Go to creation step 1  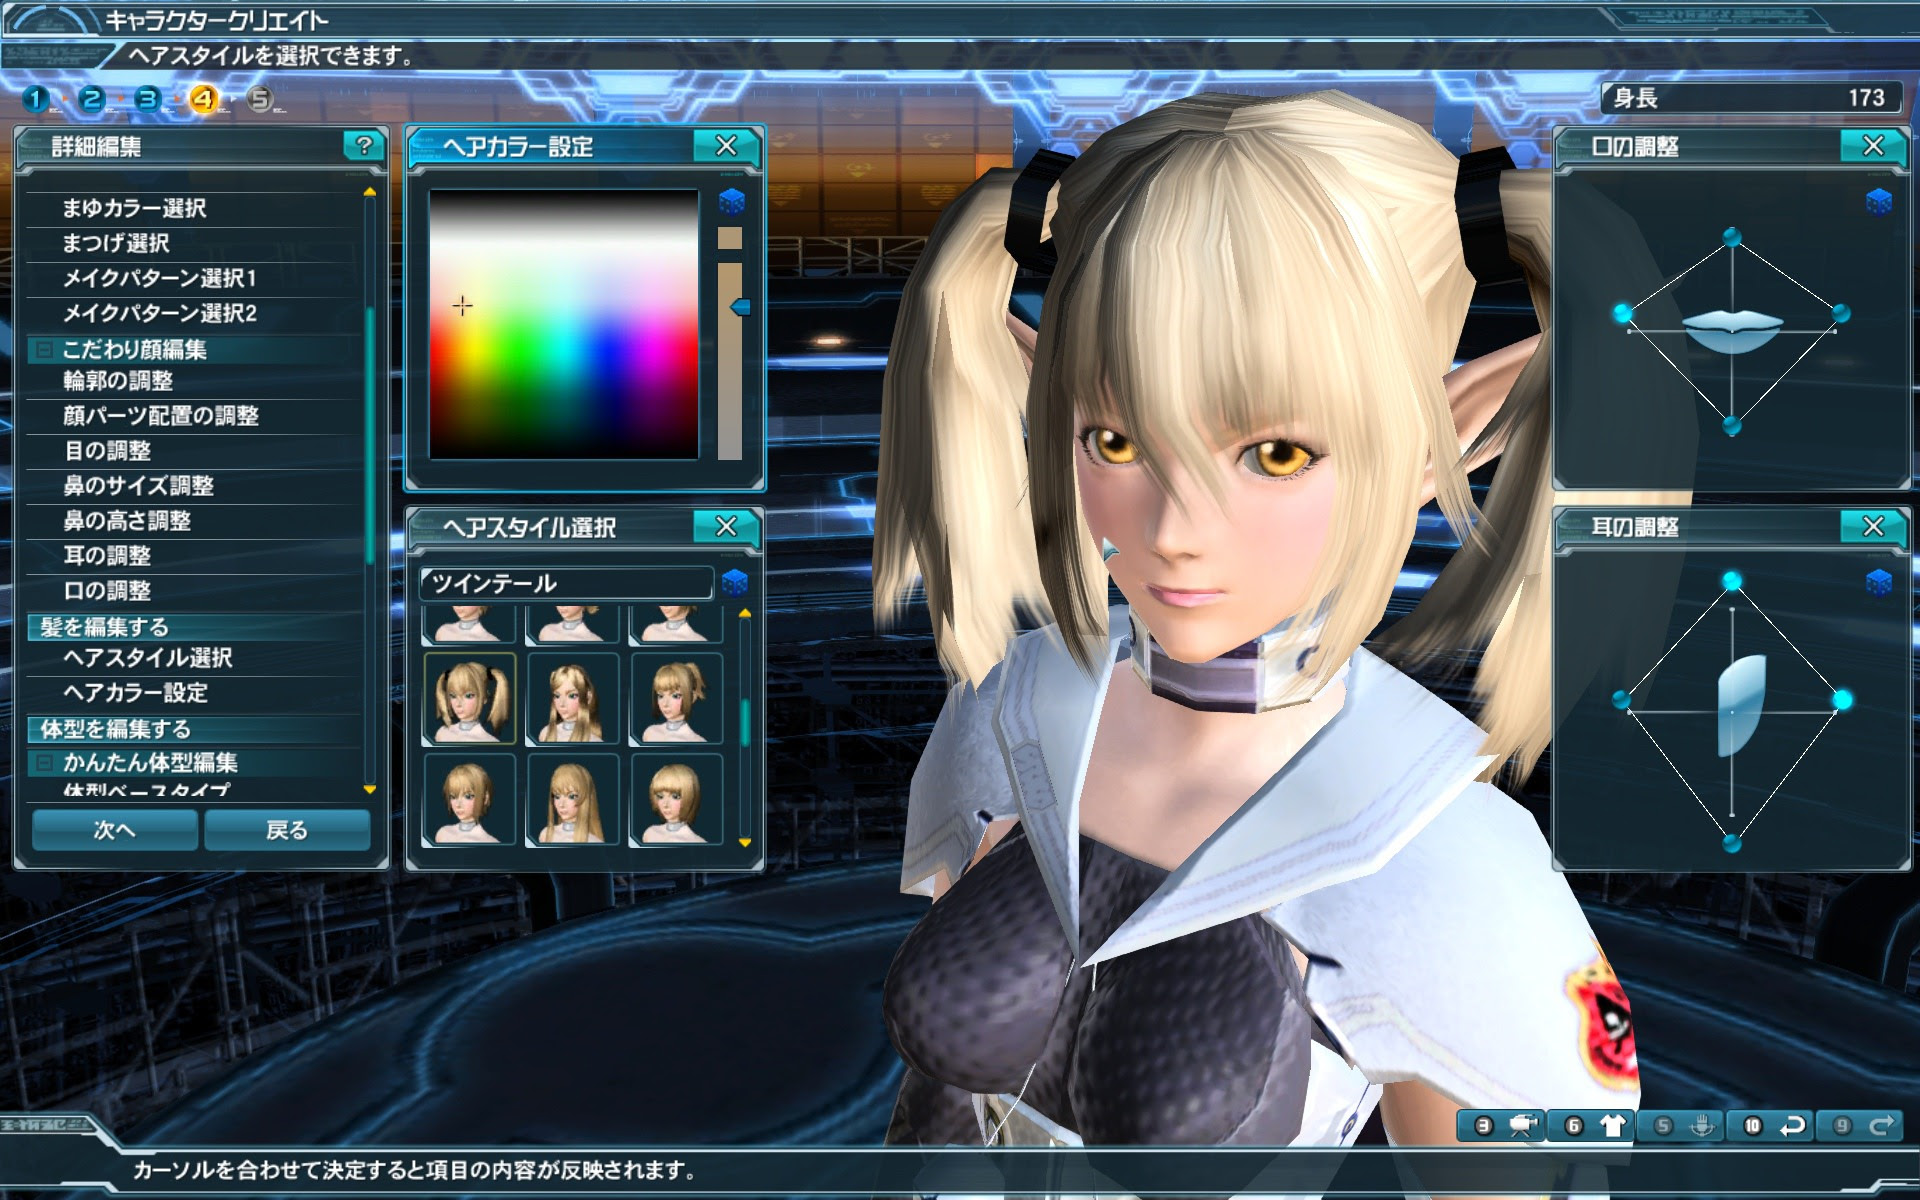tap(36, 98)
